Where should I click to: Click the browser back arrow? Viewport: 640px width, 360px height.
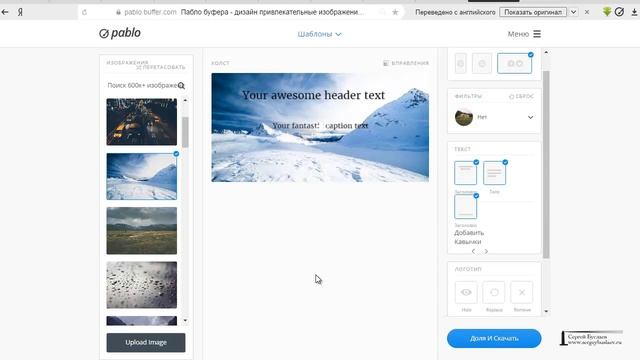pos(5,12)
